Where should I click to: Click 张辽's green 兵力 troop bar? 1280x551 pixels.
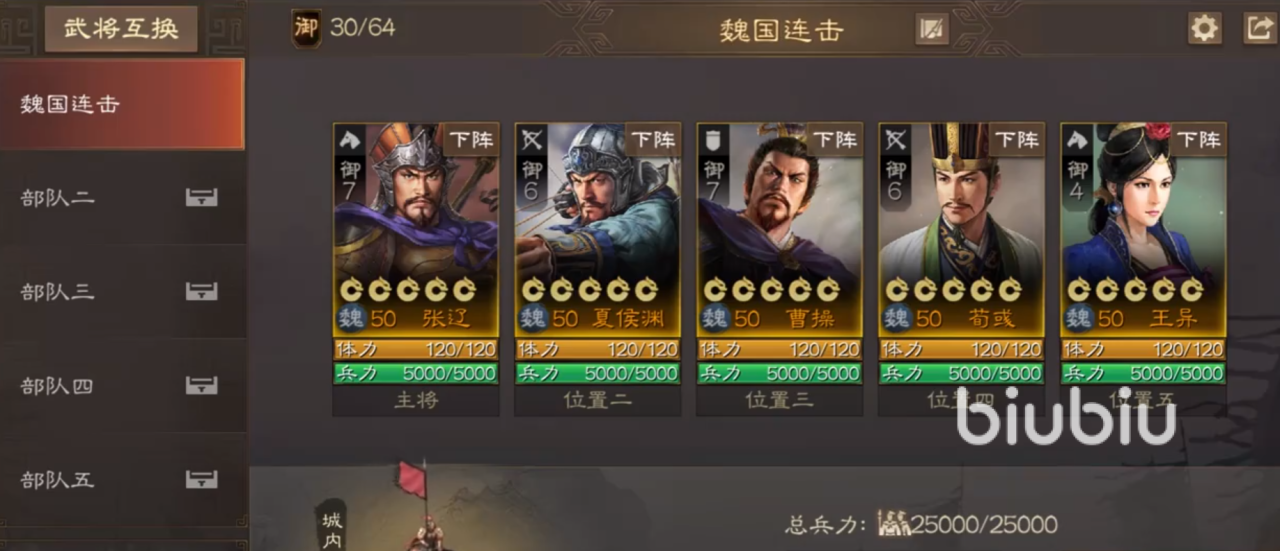pyautogui.click(x=416, y=373)
